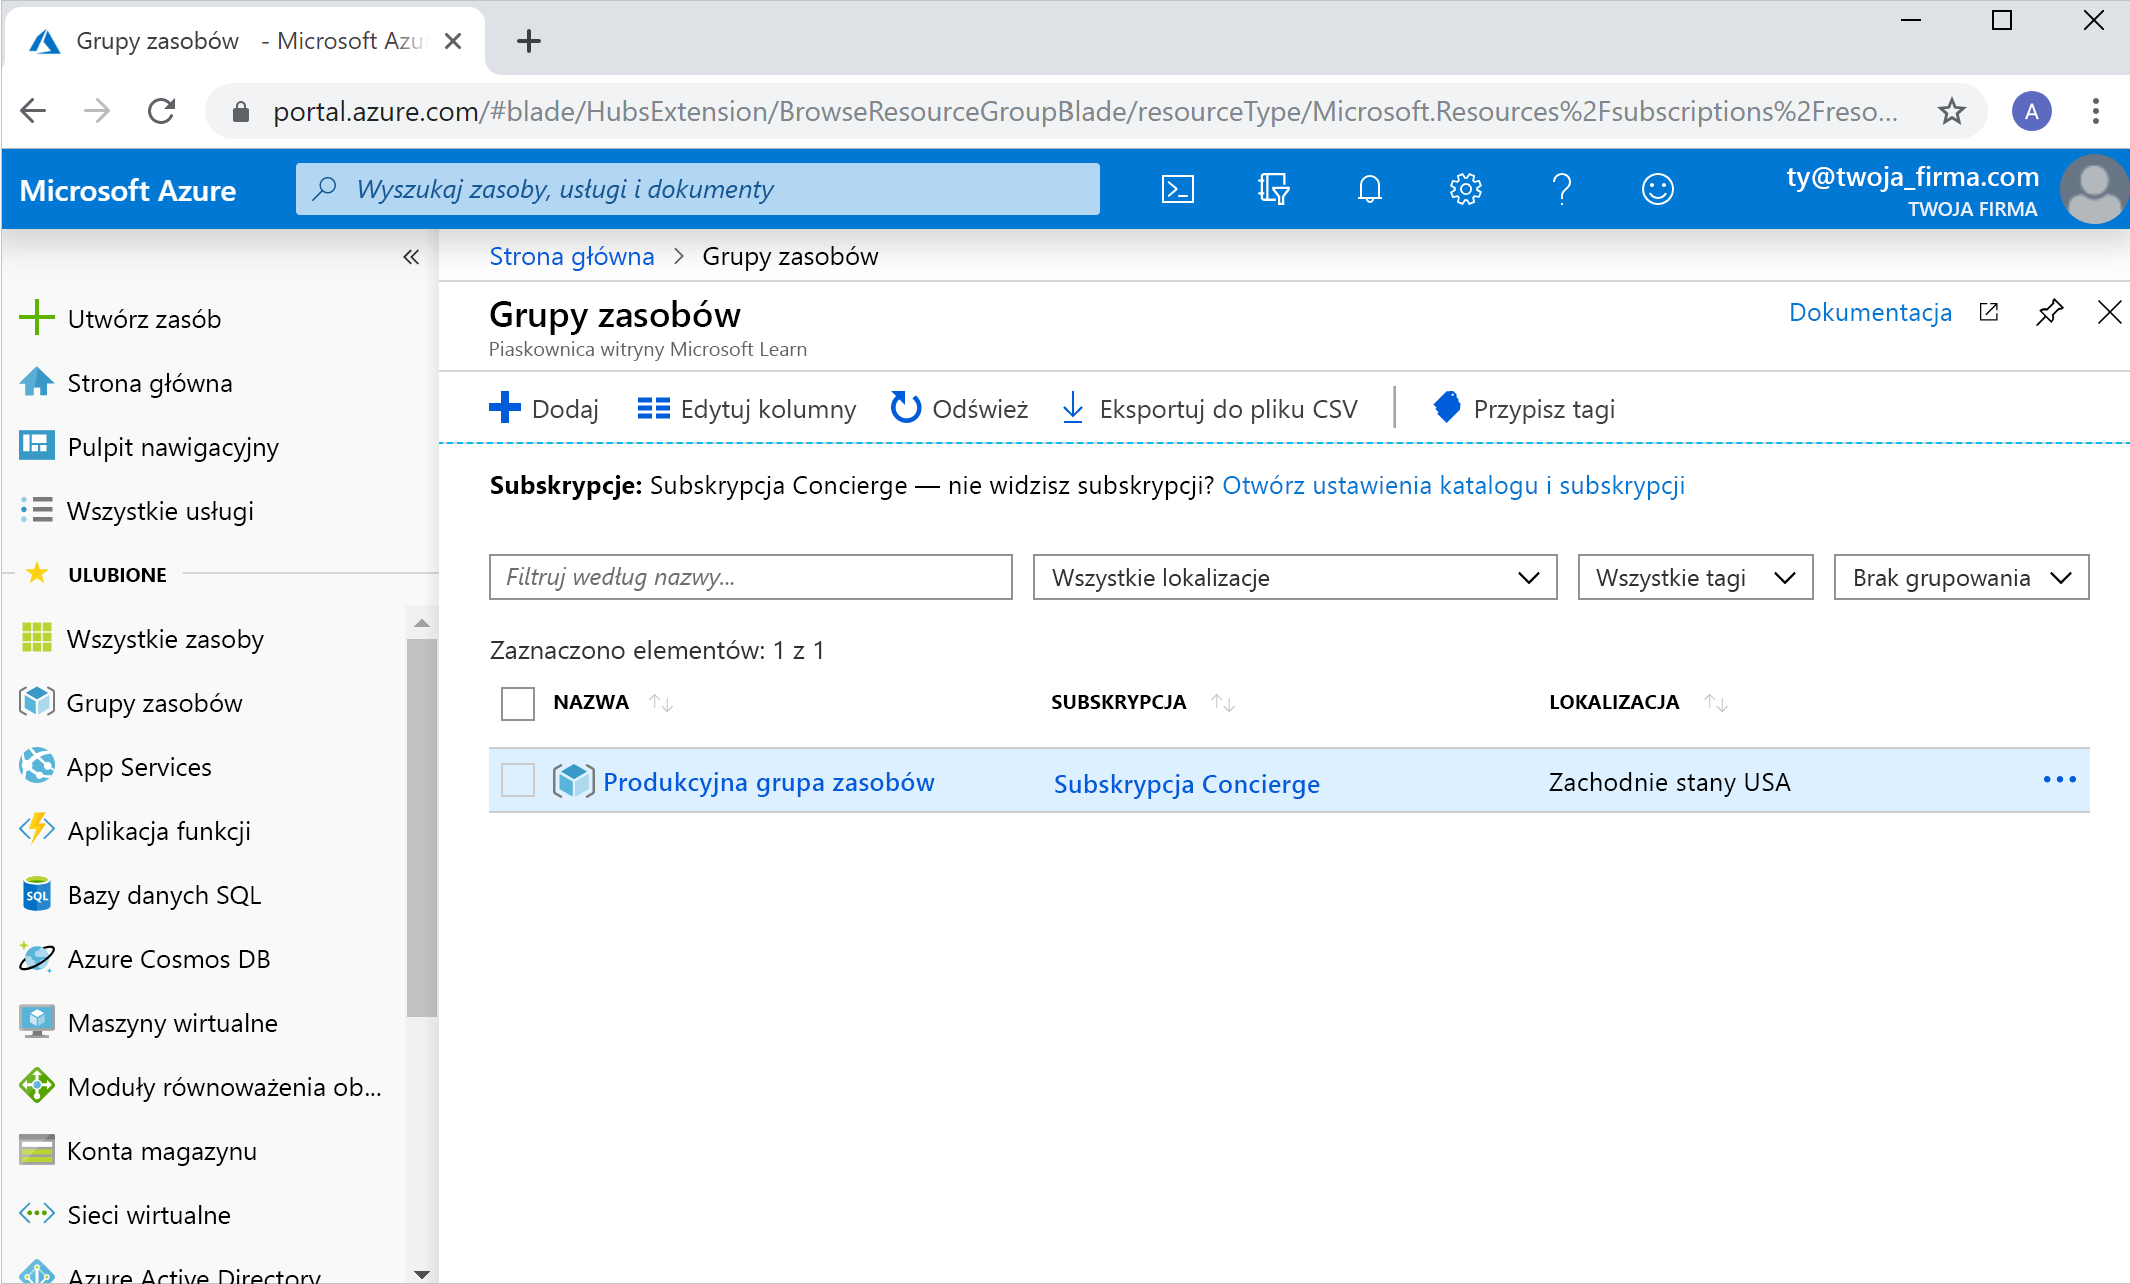
Task: Bookmark page with star icon
Action: [x=1951, y=111]
